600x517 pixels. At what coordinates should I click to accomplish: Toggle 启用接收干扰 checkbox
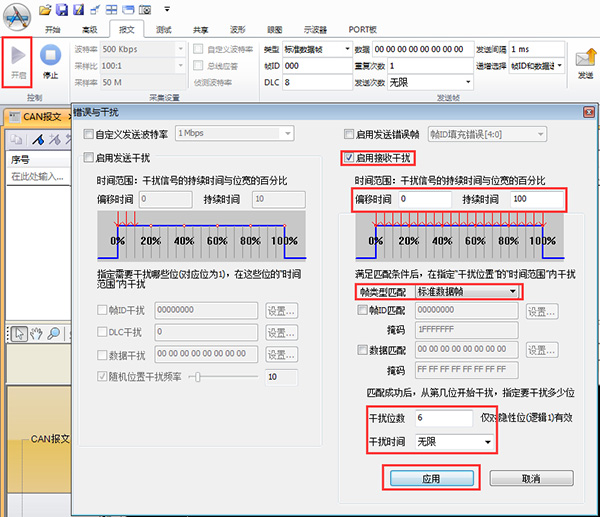click(x=348, y=158)
